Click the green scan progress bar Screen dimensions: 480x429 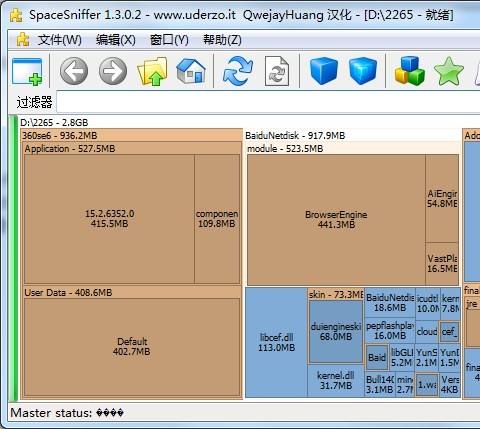[13, 257]
